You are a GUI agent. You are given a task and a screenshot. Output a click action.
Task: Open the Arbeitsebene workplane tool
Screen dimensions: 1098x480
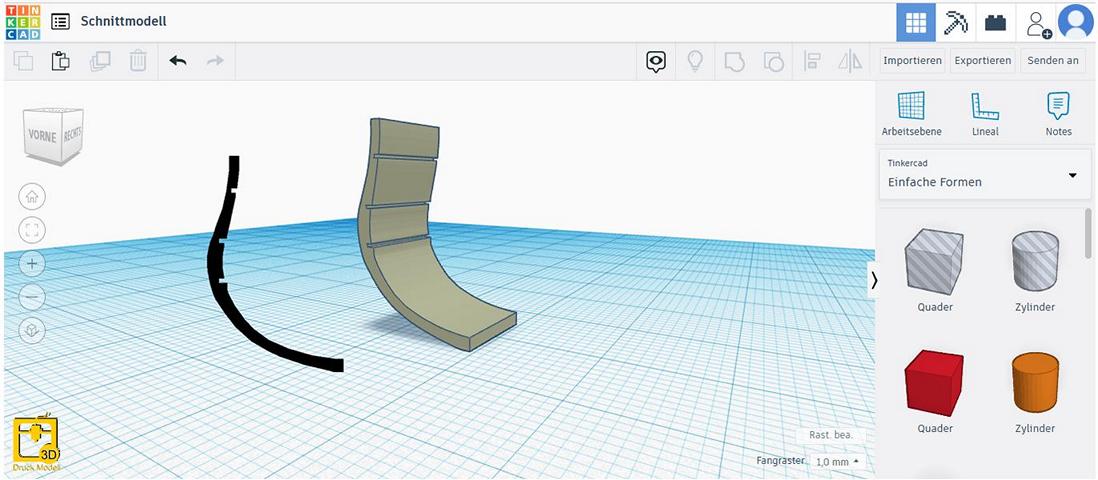click(911, 114)
